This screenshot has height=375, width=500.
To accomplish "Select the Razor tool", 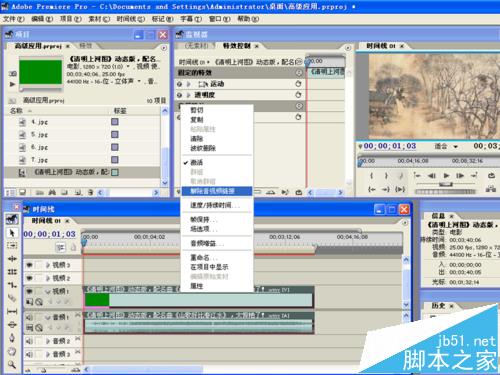I will coord(12,298).
